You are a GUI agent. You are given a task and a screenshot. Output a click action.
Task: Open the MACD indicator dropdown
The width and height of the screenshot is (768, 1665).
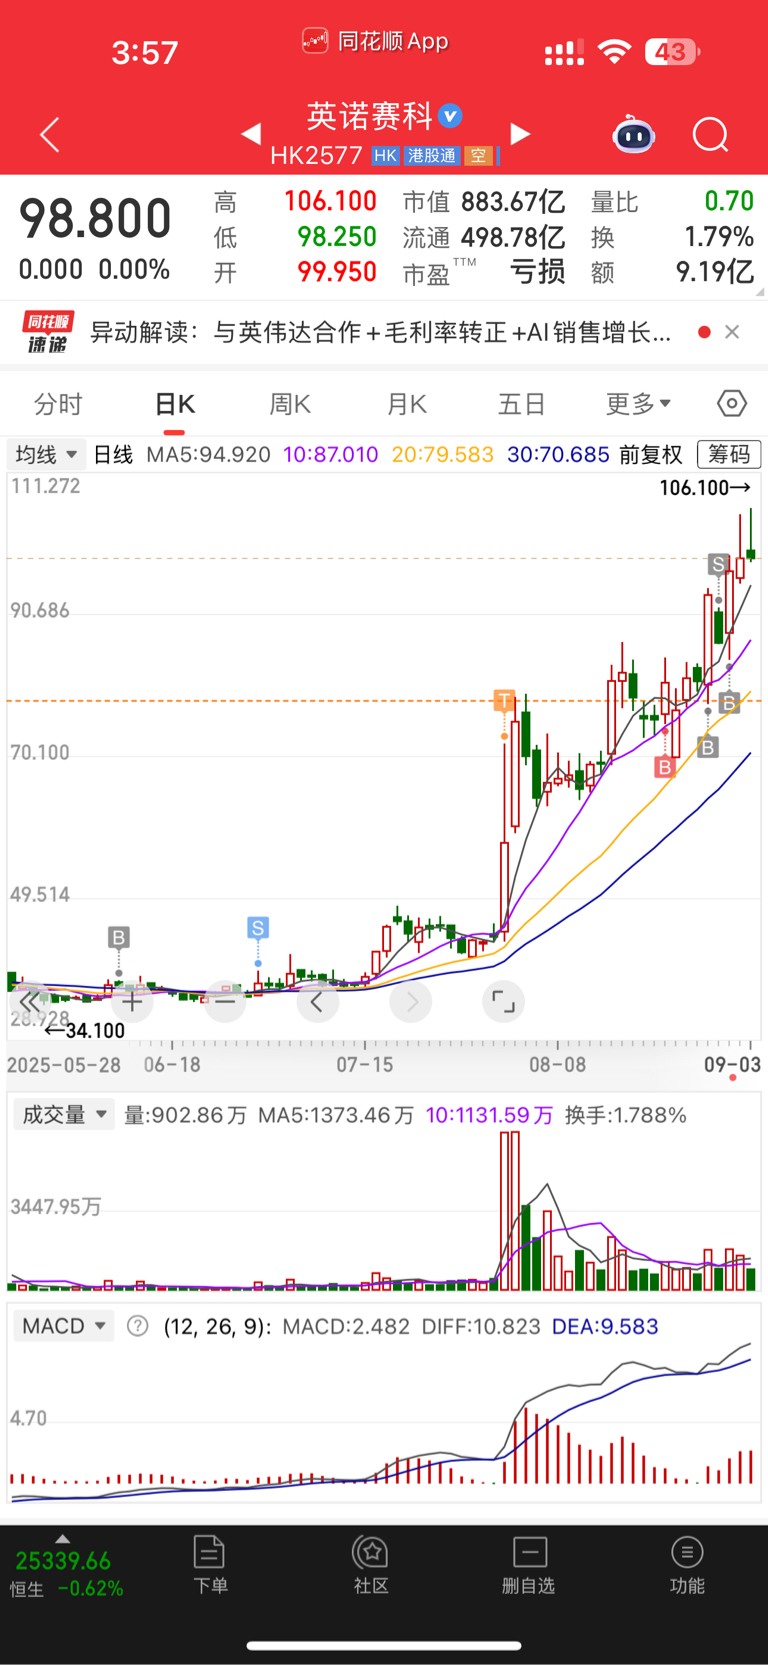[x=64, y=1326]
